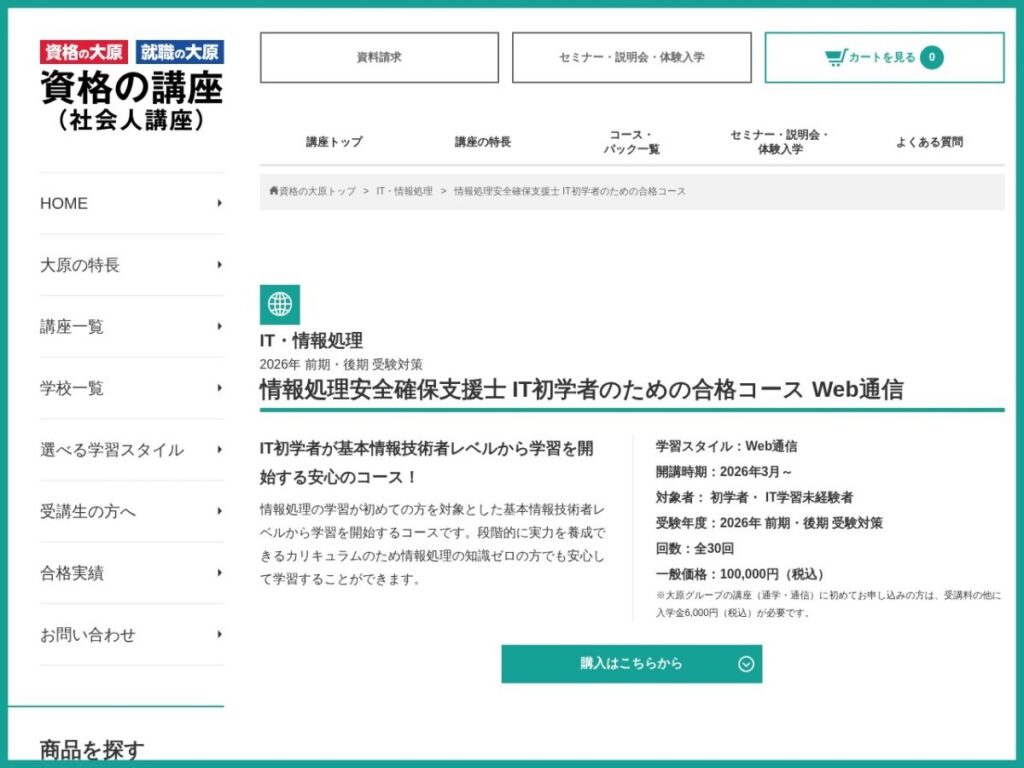
Task: Expand arrow next to HOME
Action: tap(219, 203)
